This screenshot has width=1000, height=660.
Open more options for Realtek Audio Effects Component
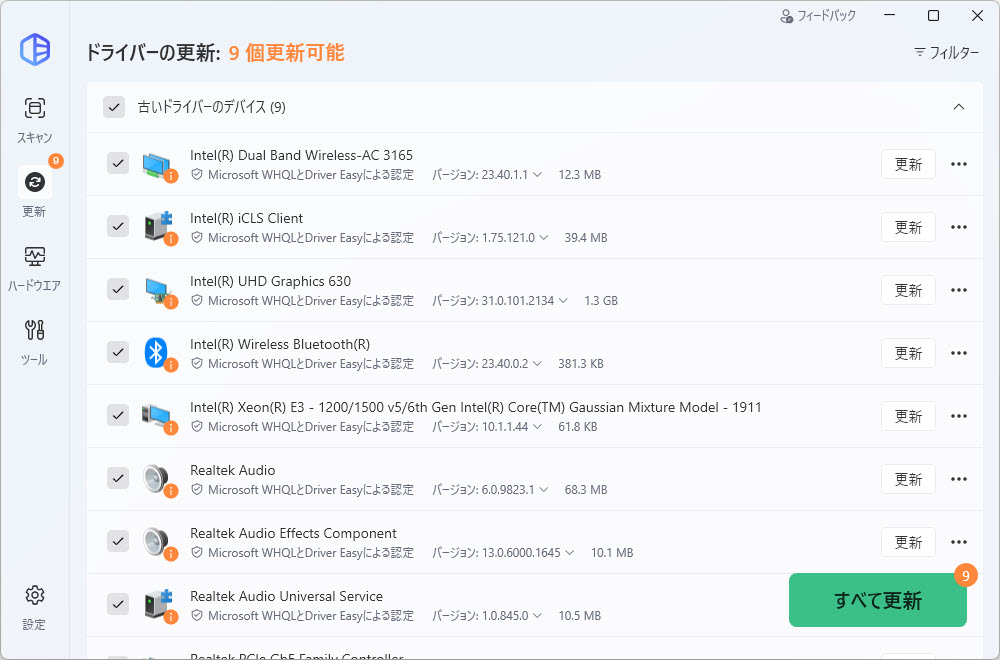(959, 542)
